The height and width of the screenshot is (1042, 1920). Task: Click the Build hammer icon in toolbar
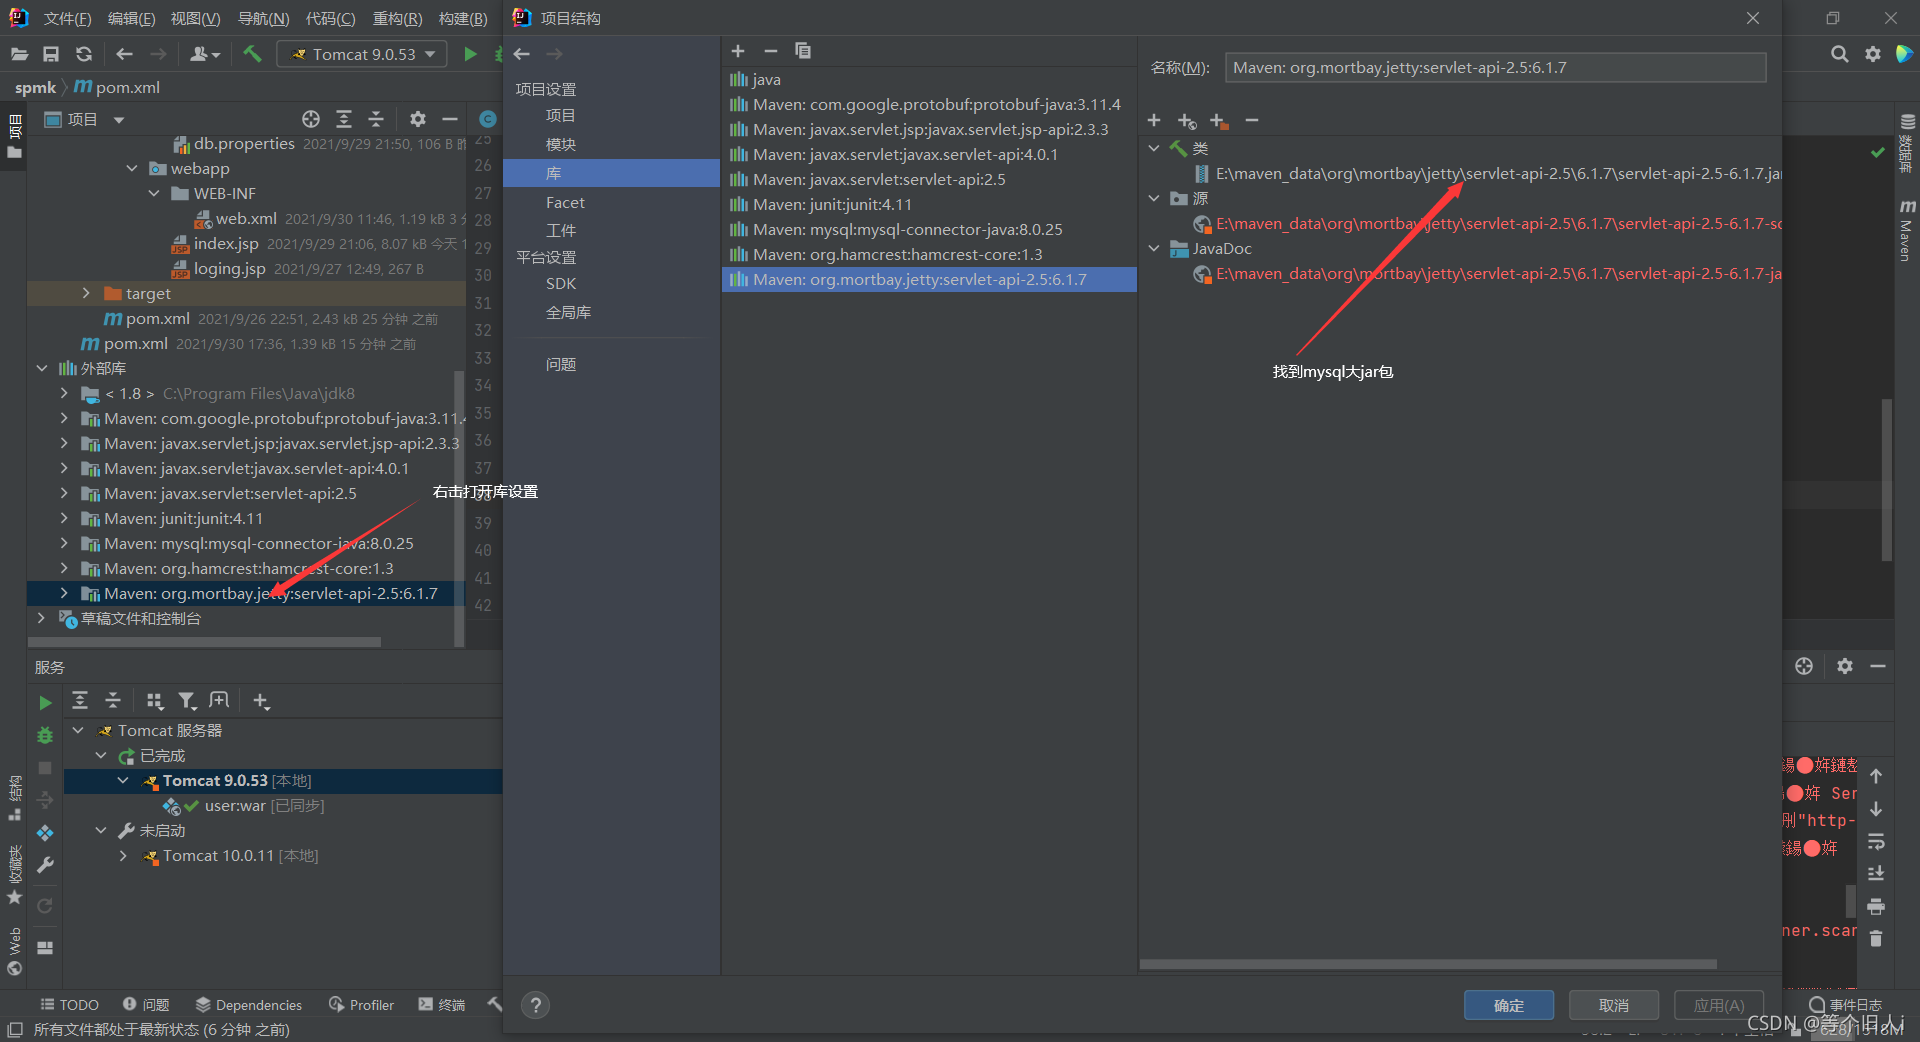(x=252, y=54)
